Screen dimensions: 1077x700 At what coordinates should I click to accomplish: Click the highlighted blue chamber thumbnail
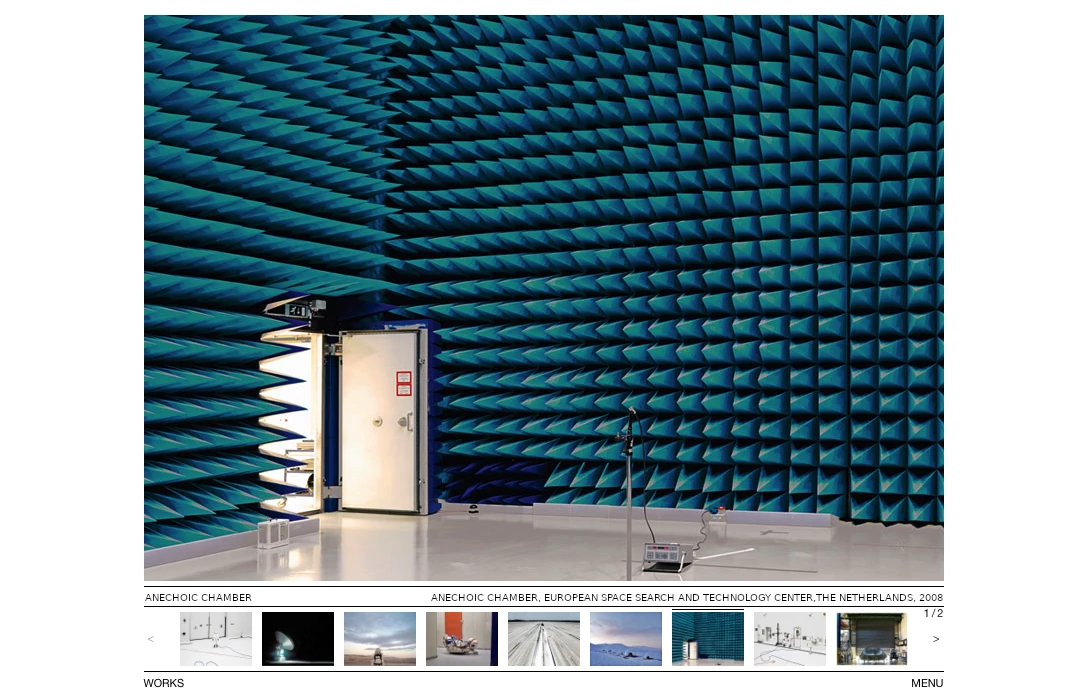(x=707, y=638)
